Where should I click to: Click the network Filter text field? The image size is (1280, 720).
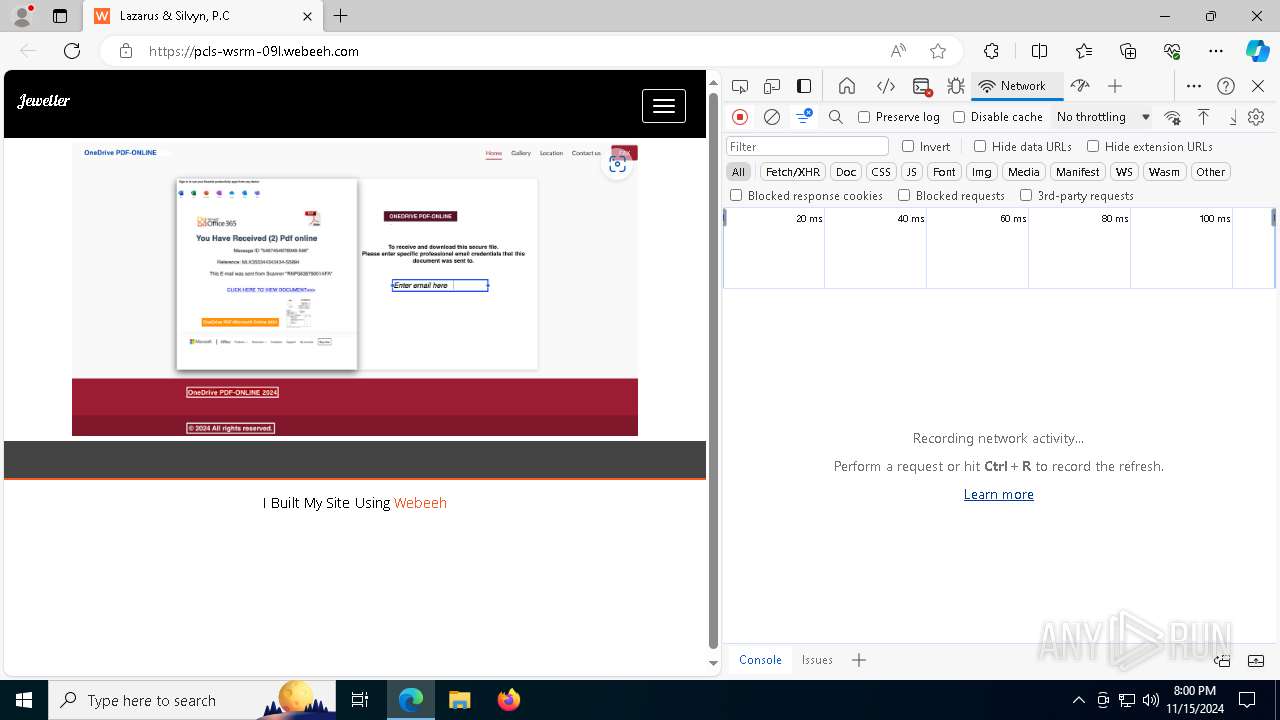(x=807, y=146)
